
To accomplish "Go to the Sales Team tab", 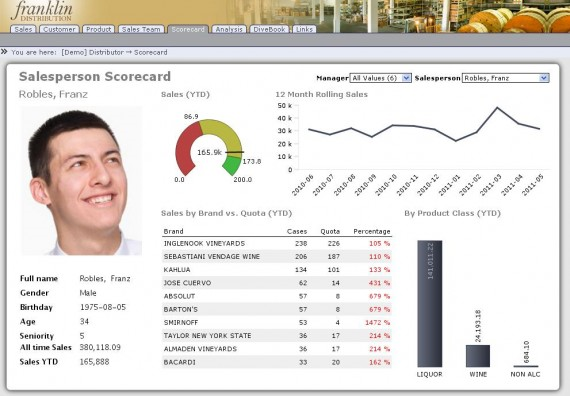I will 141,29.
